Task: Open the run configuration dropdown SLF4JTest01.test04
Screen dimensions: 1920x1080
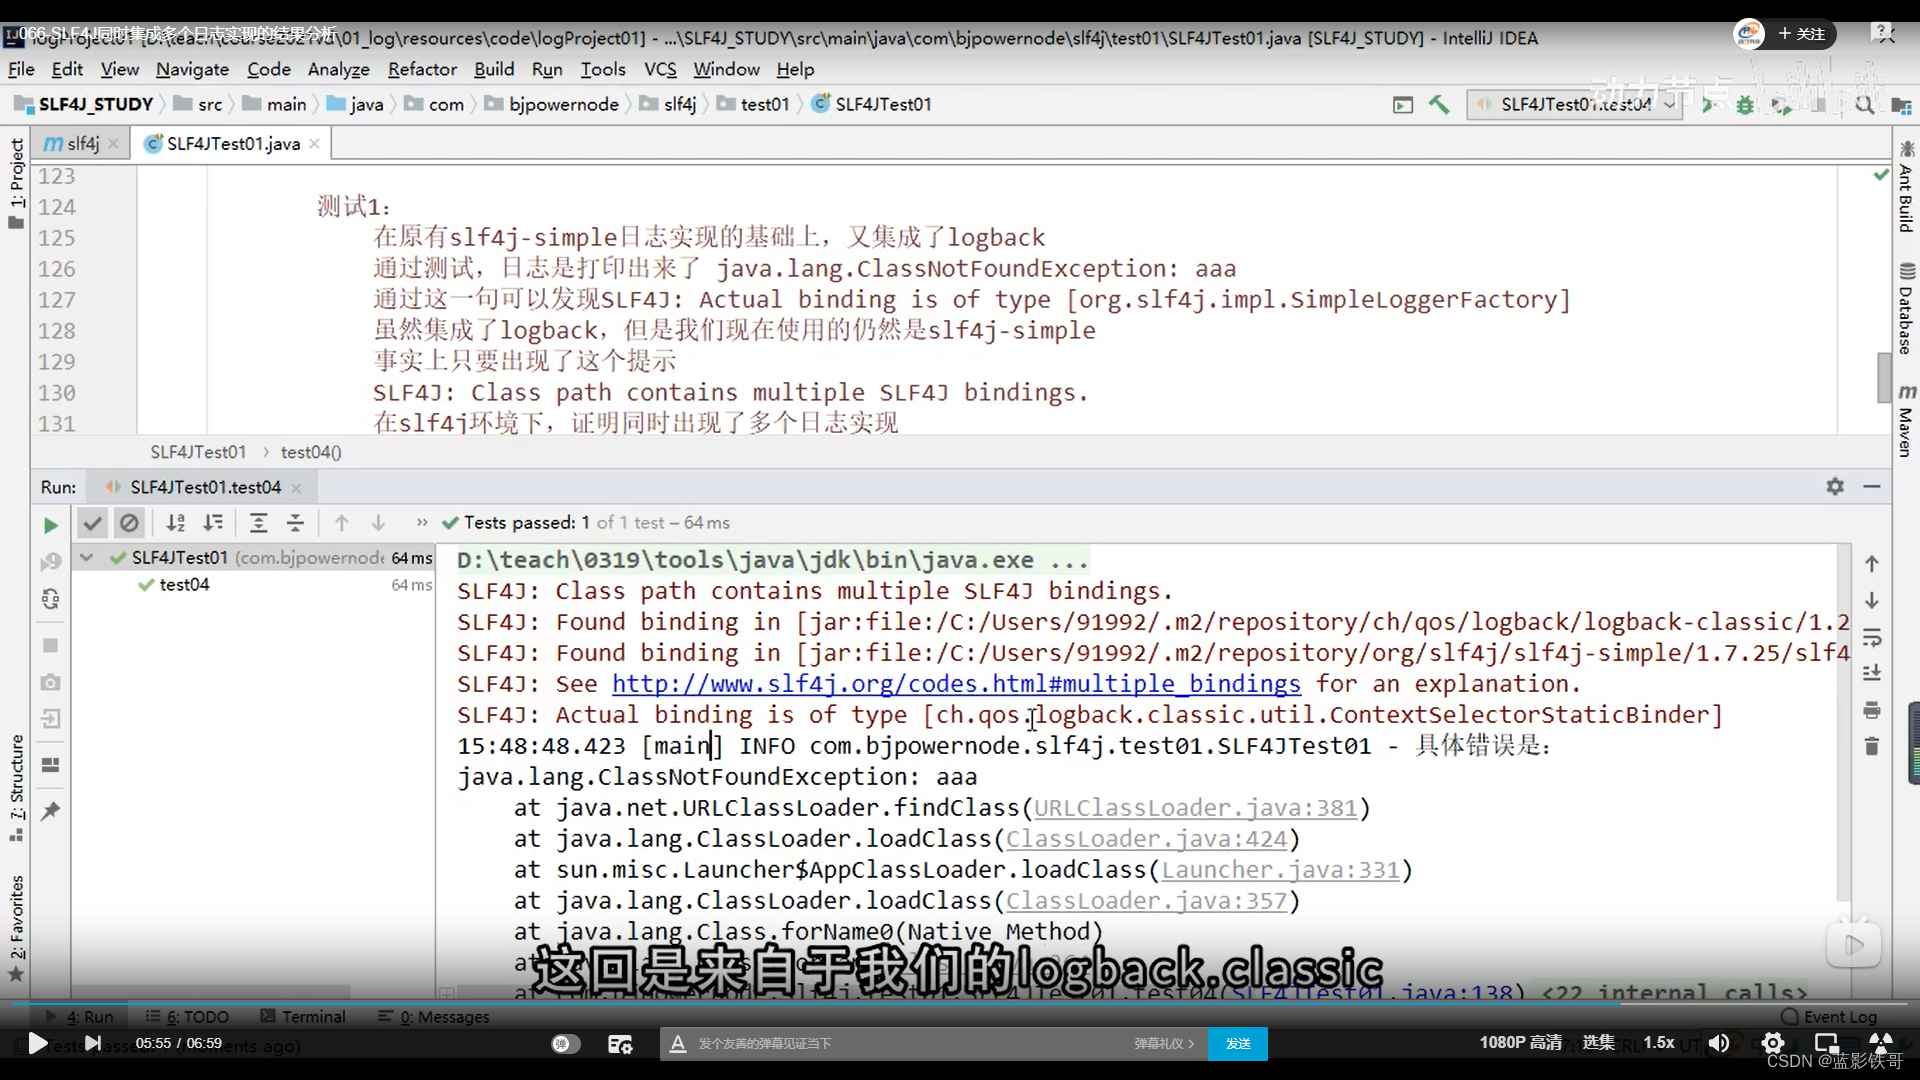Action: click(x=1576, y=104)
